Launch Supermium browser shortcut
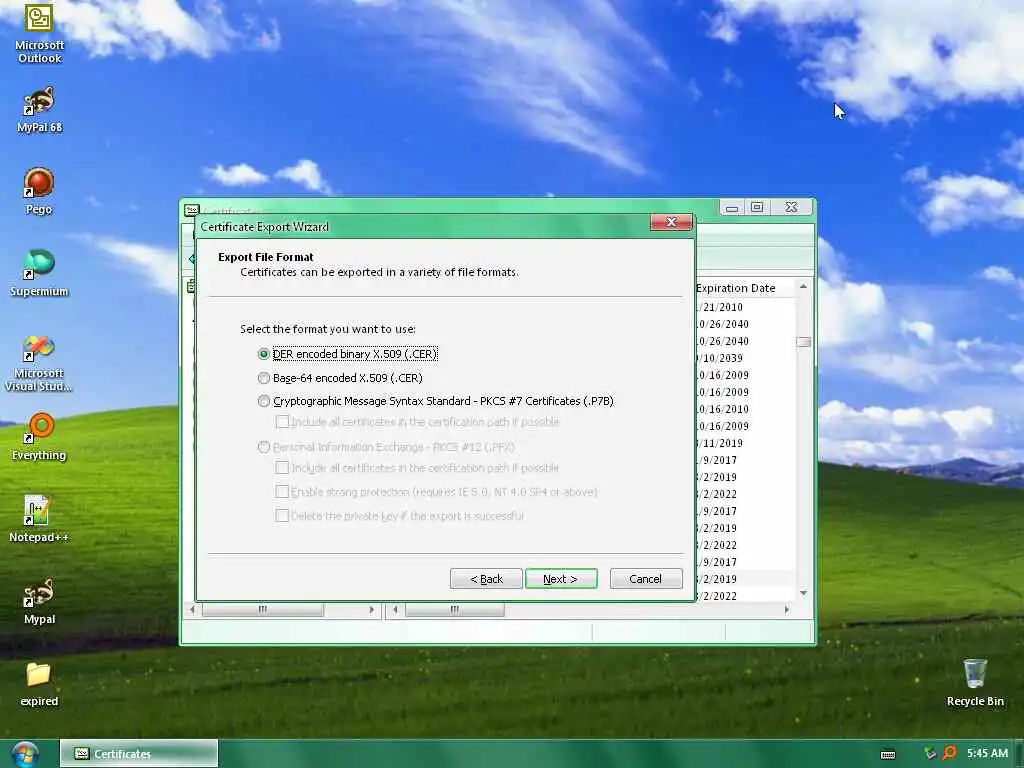 [x=39, y=272]
